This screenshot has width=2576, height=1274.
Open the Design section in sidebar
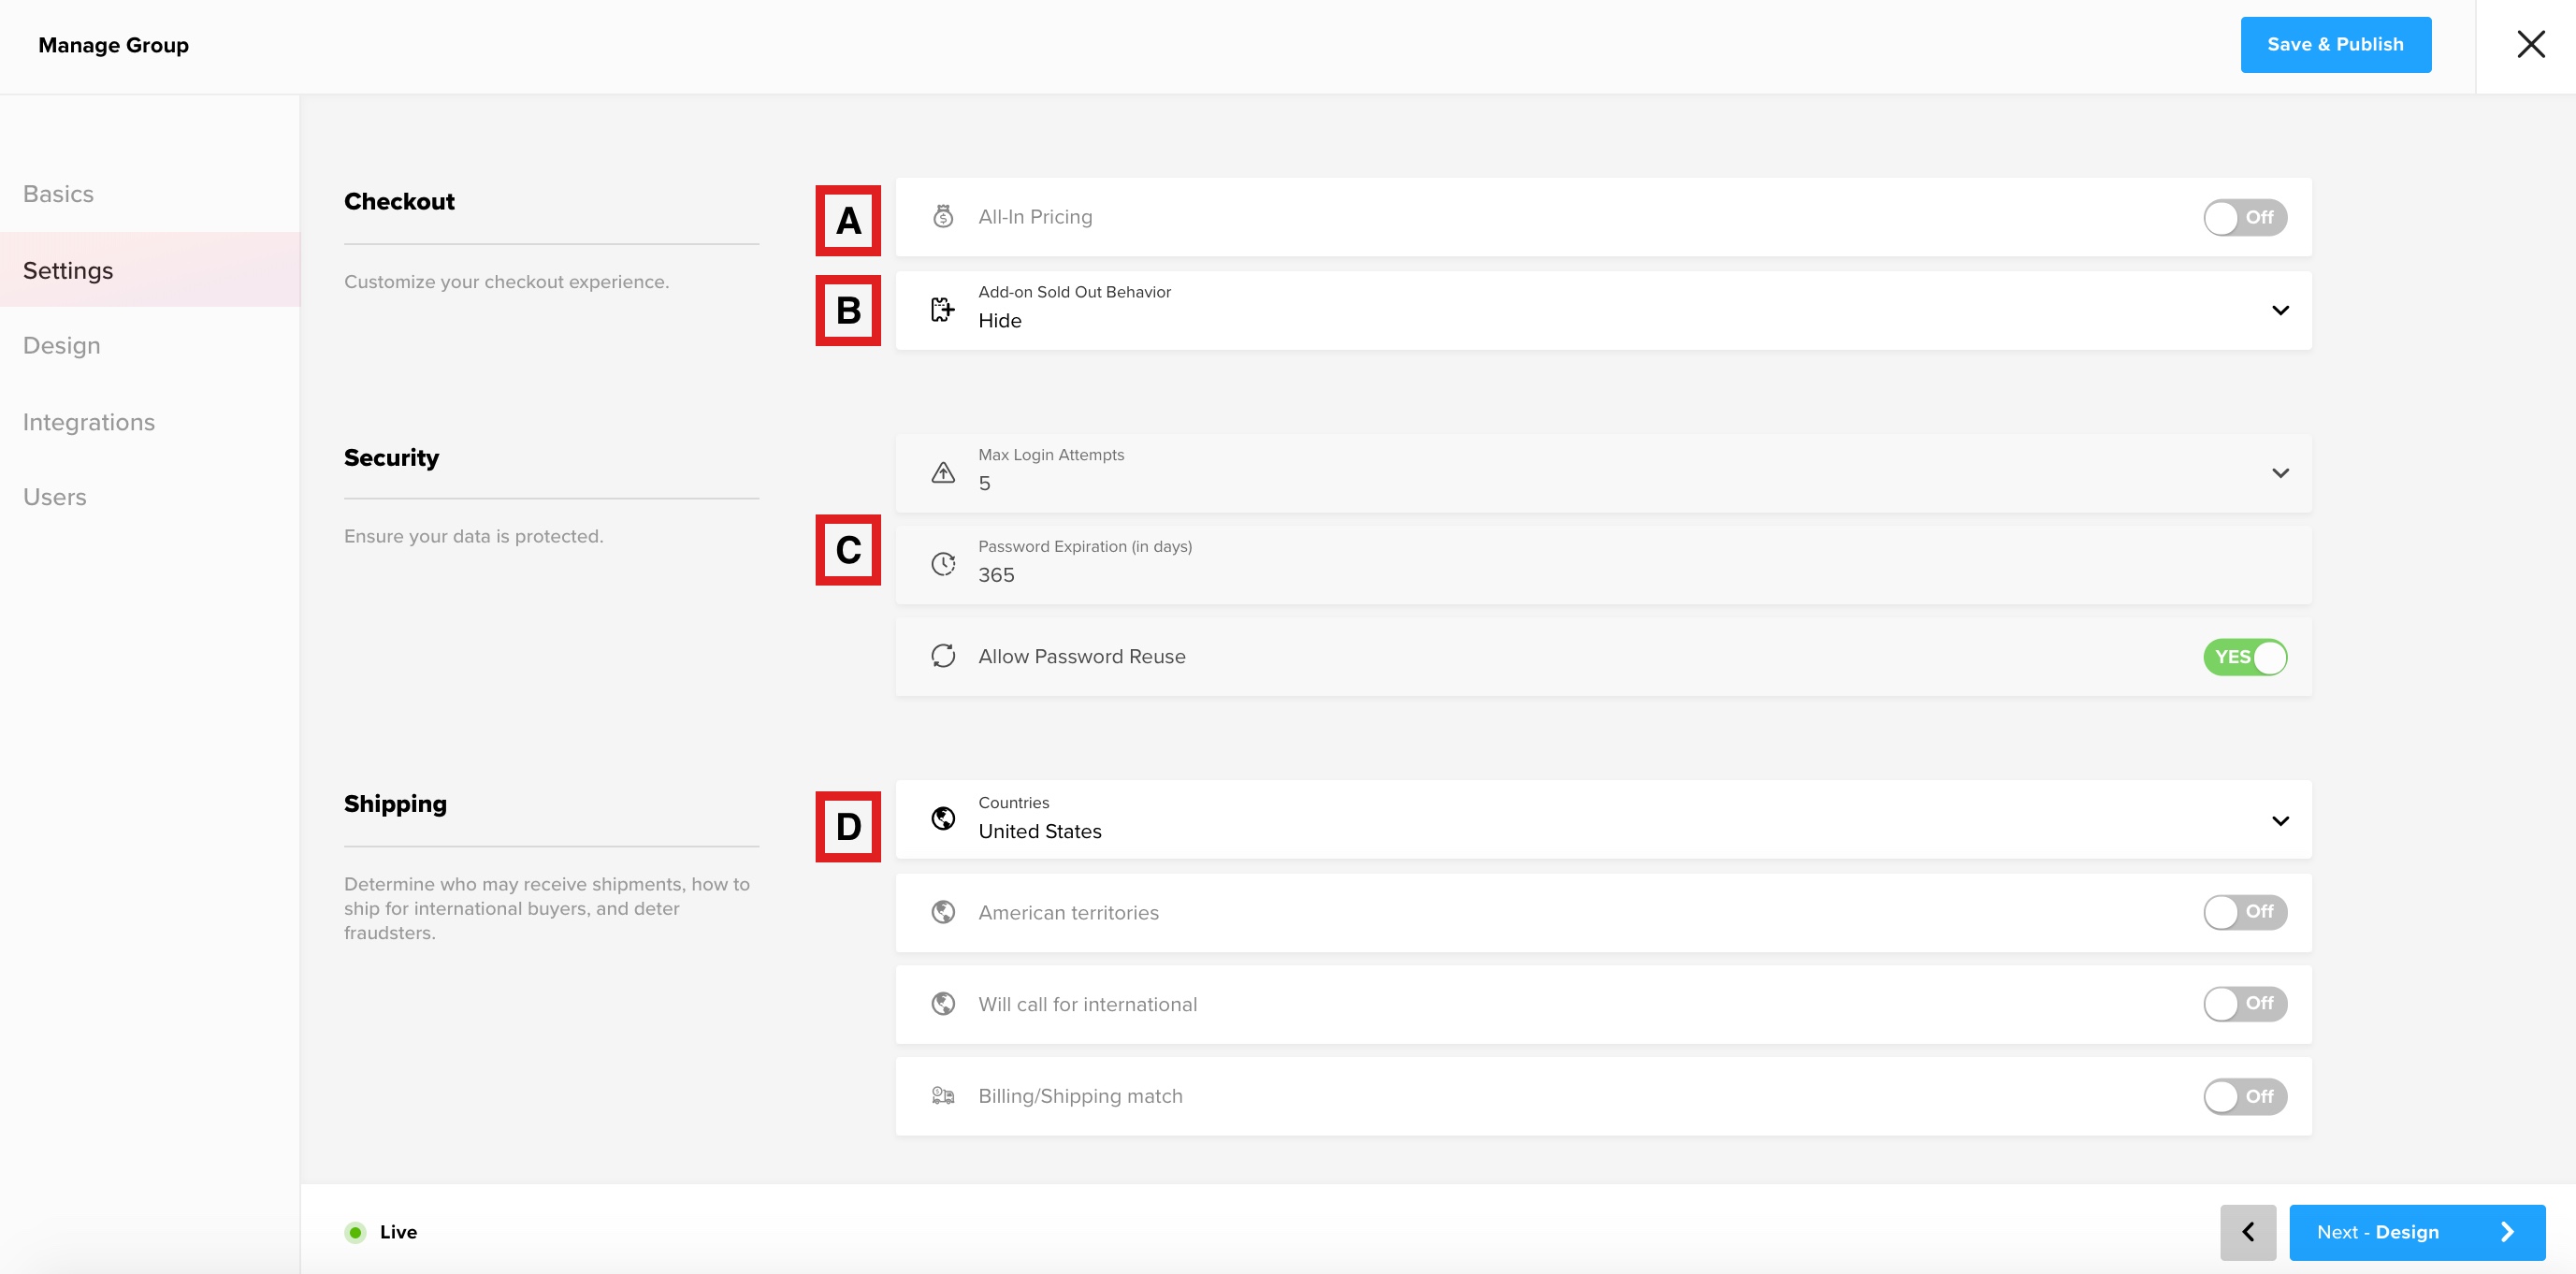coord(61,346)
